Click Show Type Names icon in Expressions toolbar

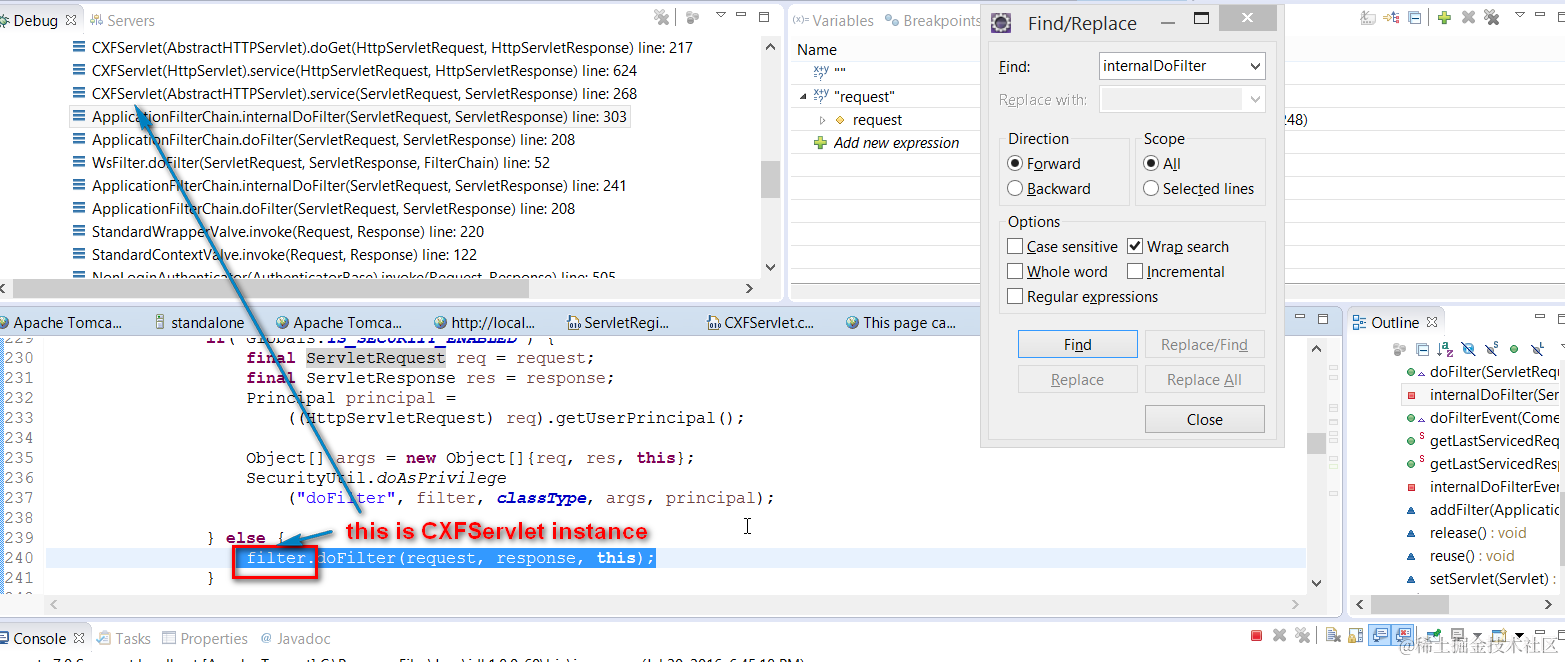point(1368,17)
